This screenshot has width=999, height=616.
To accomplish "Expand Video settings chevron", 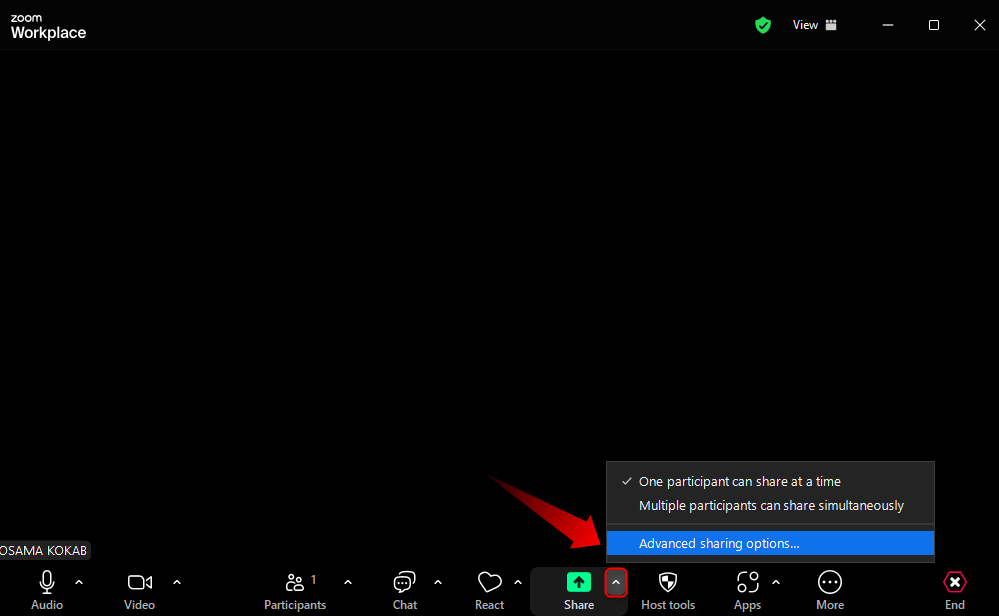I will click(176, 580).
